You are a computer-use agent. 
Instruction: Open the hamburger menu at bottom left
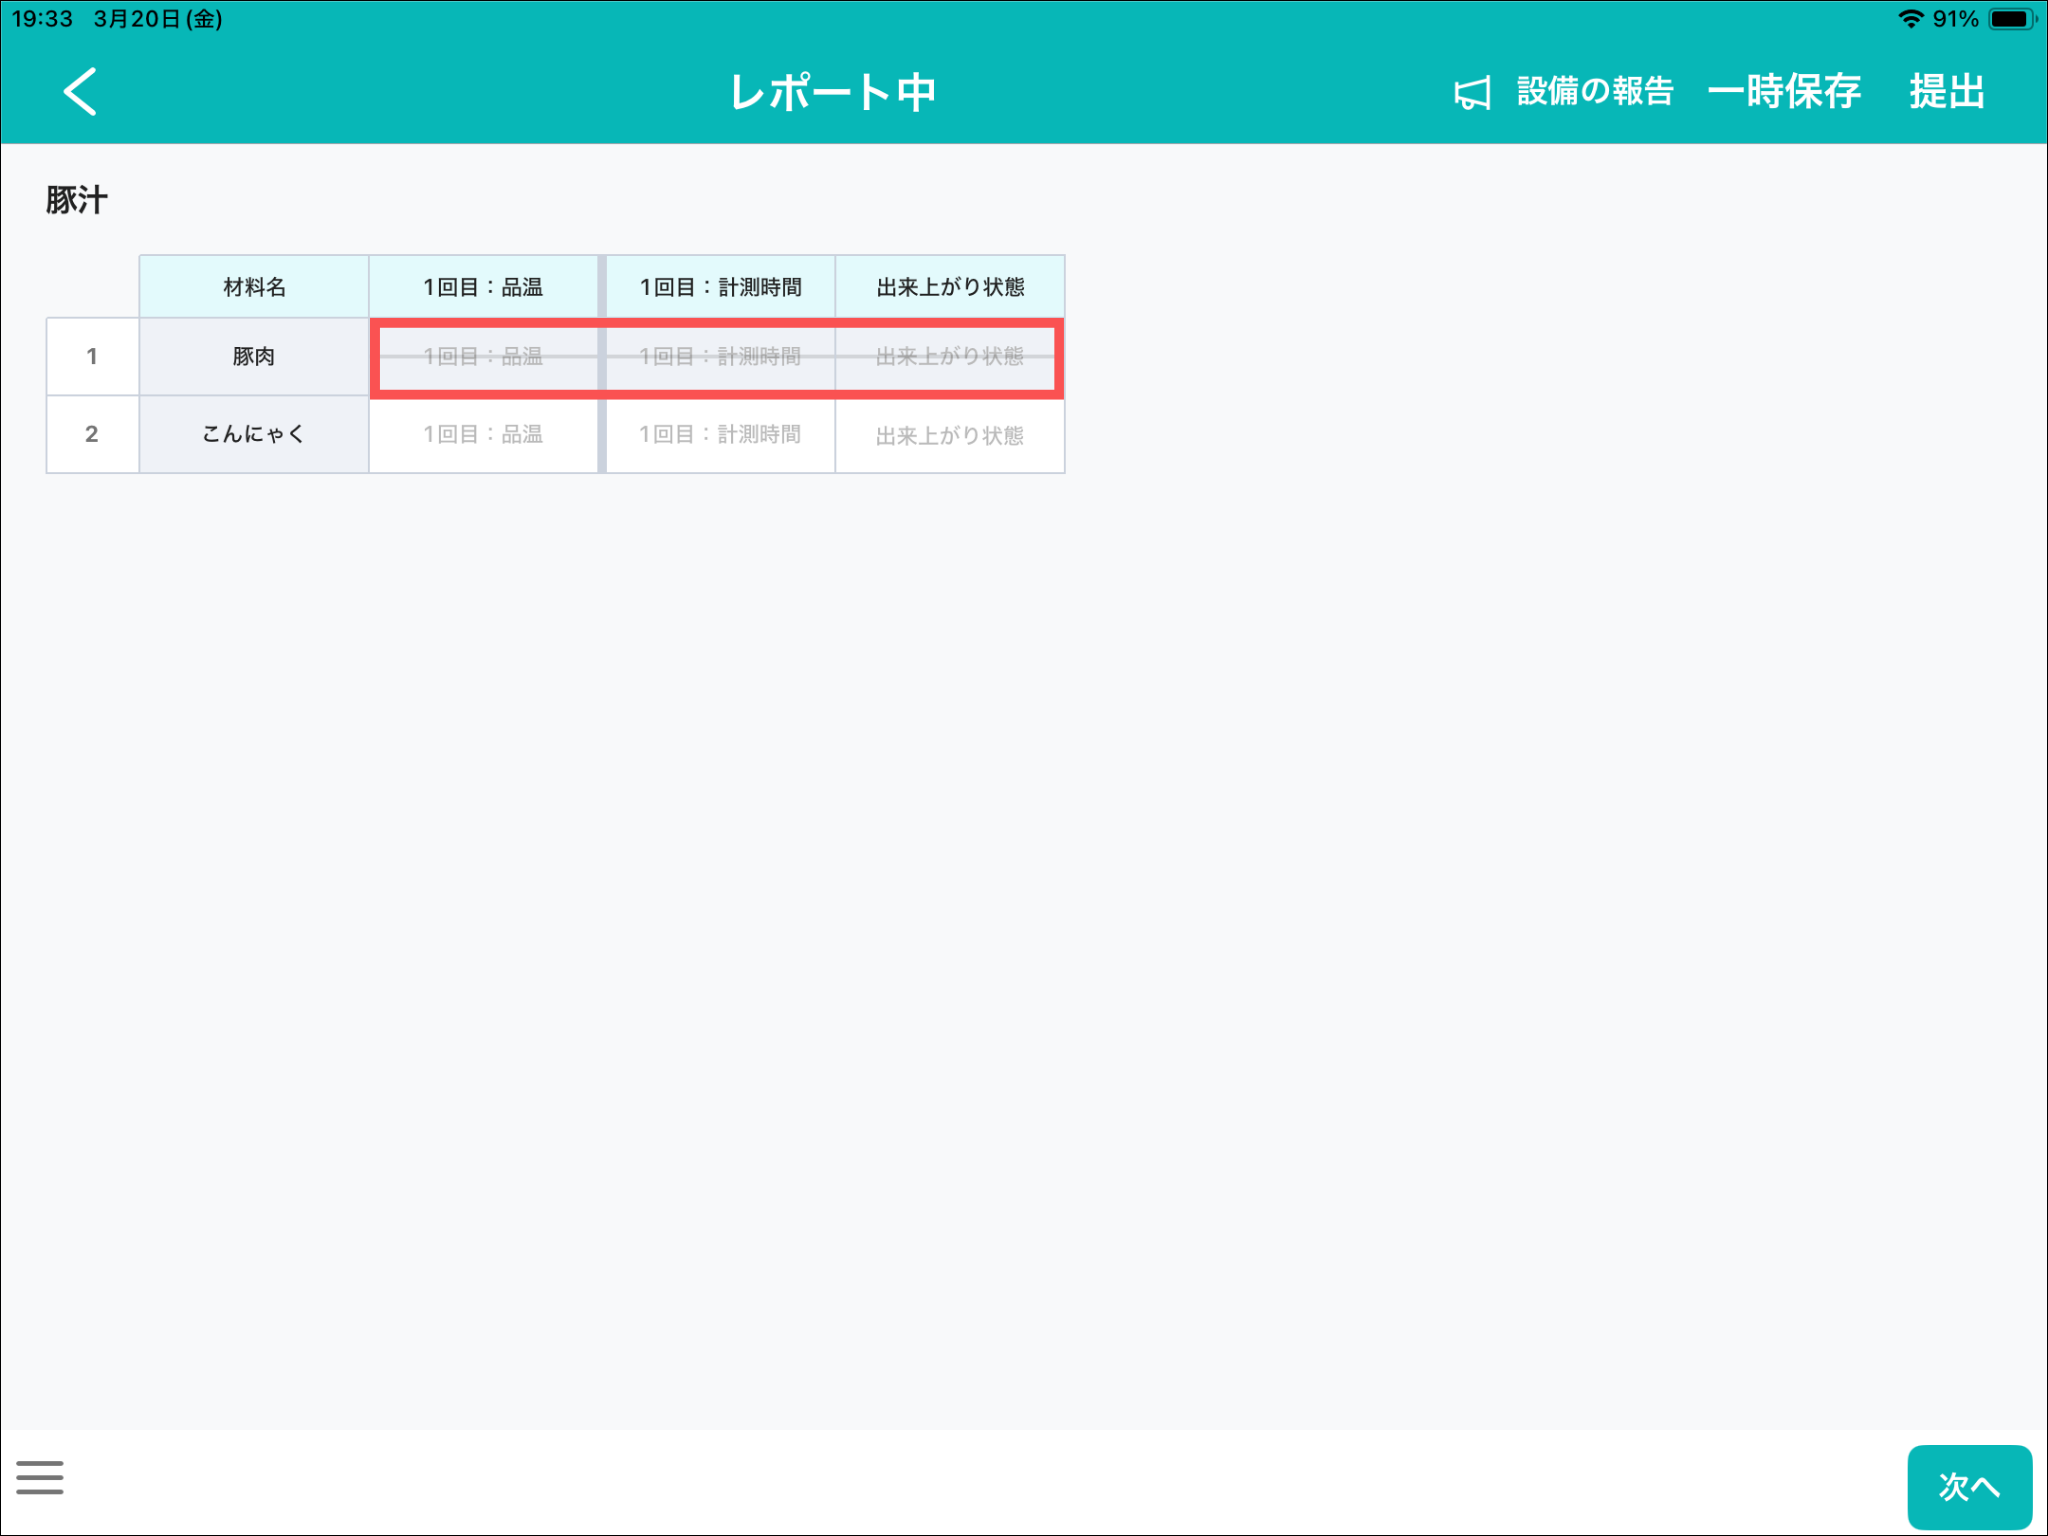(40, 1477)
